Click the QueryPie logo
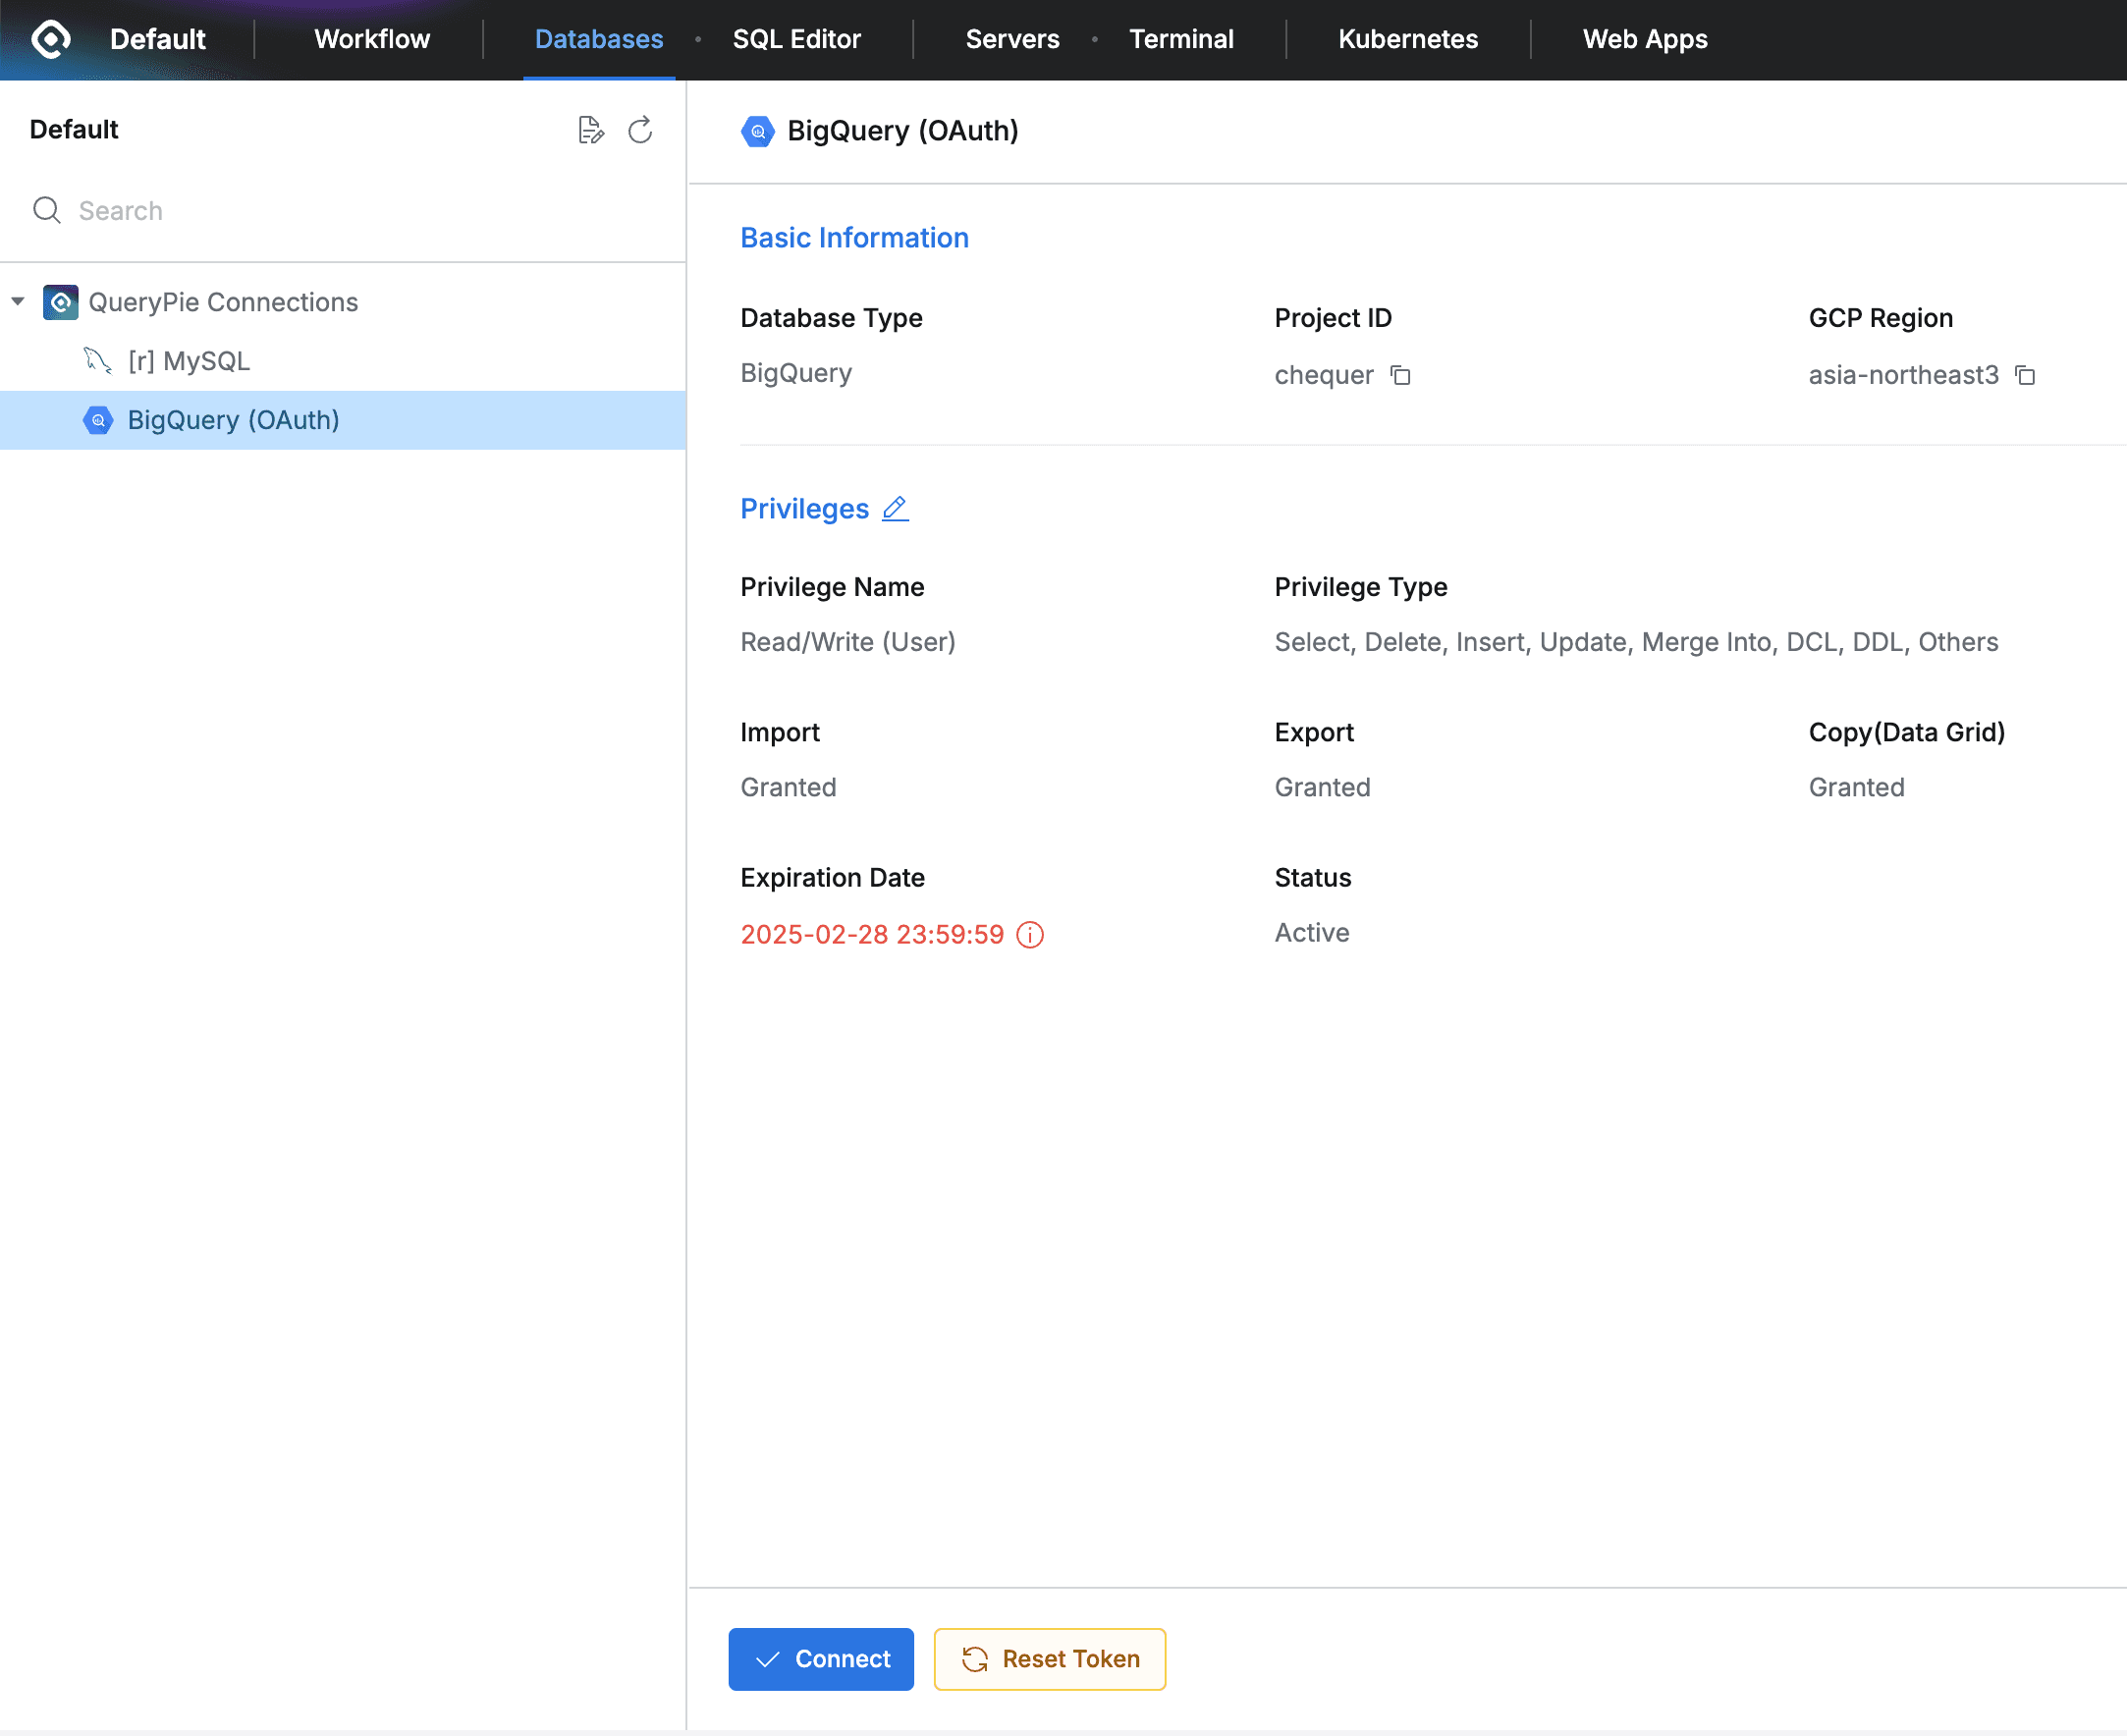 (x=50, y=38)
